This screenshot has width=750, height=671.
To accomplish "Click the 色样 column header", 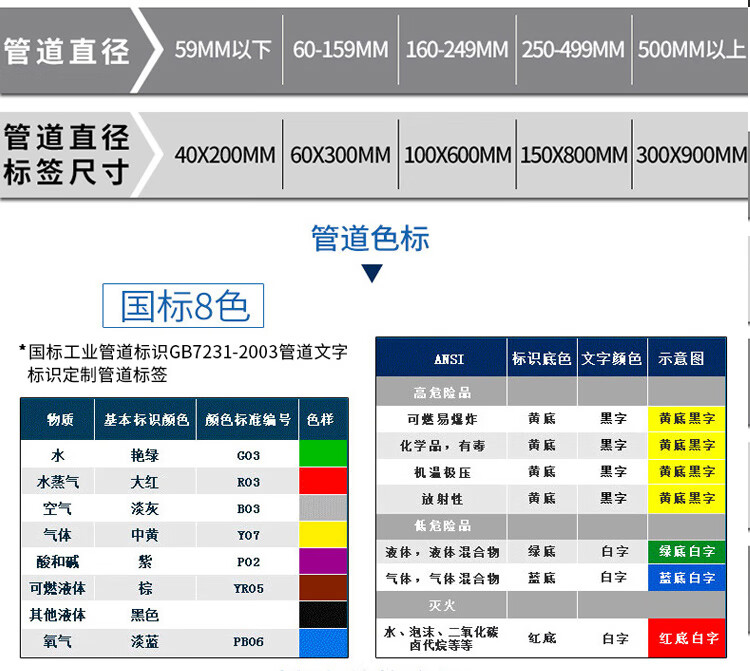I will 321,420.
